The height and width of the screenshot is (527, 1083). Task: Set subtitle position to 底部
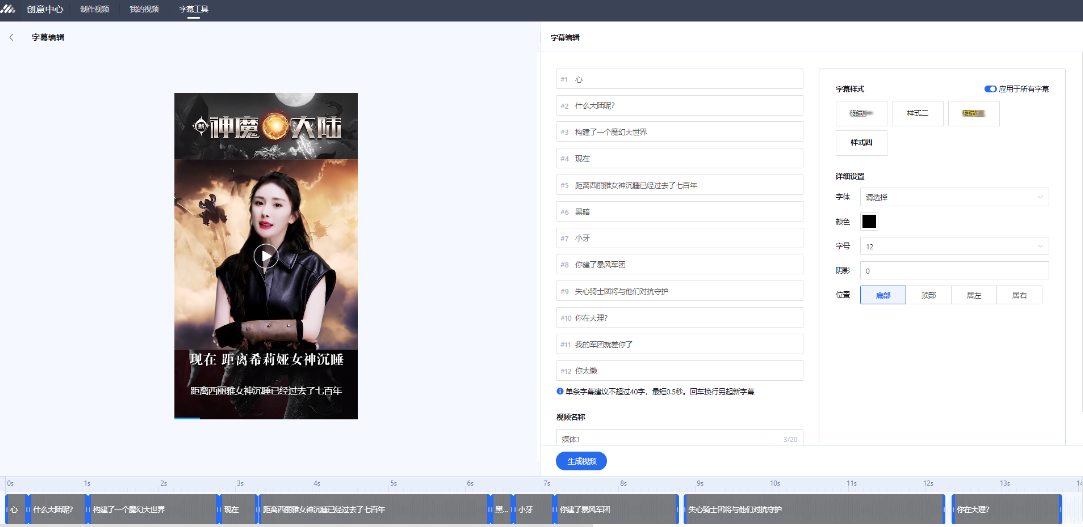pyautogui.click(x=883, y=295)
